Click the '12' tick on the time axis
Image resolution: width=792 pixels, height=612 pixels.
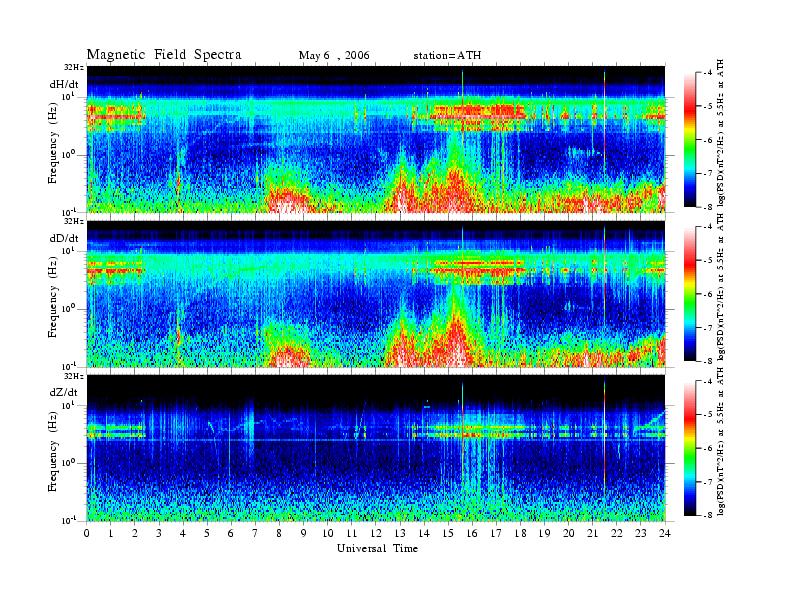(x=376, y=533)
